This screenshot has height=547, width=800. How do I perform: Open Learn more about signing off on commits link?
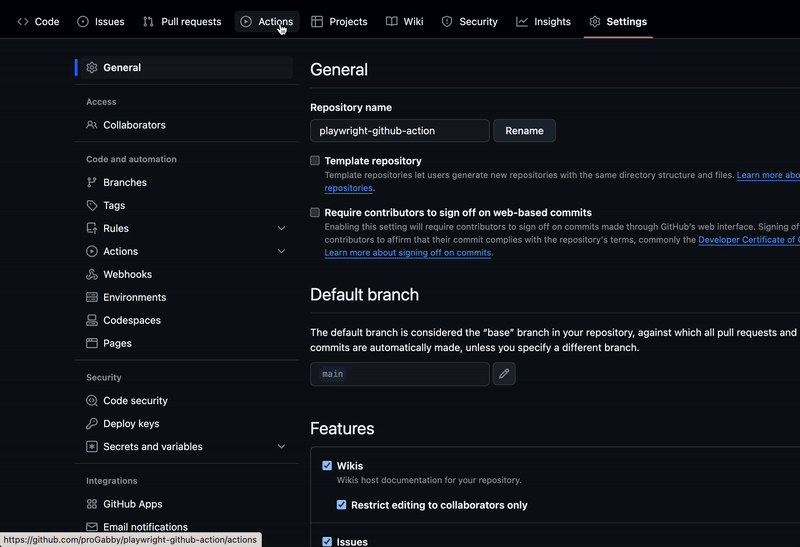(408, 253)
